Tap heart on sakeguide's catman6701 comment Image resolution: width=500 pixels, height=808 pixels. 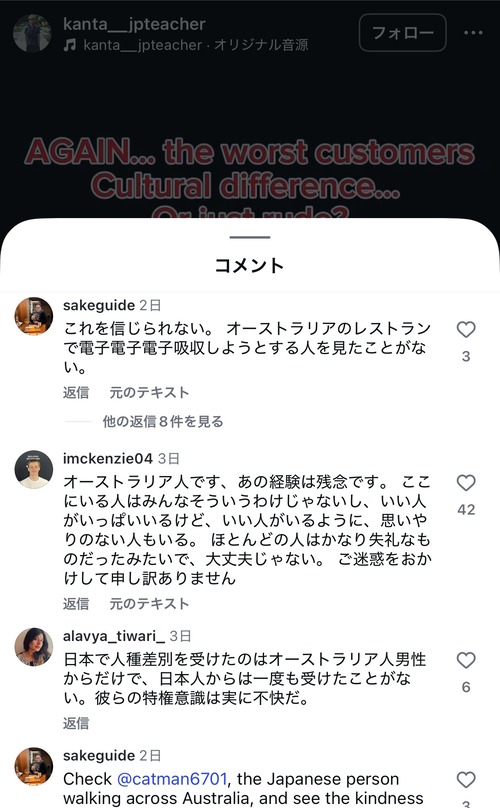point(466,780)
